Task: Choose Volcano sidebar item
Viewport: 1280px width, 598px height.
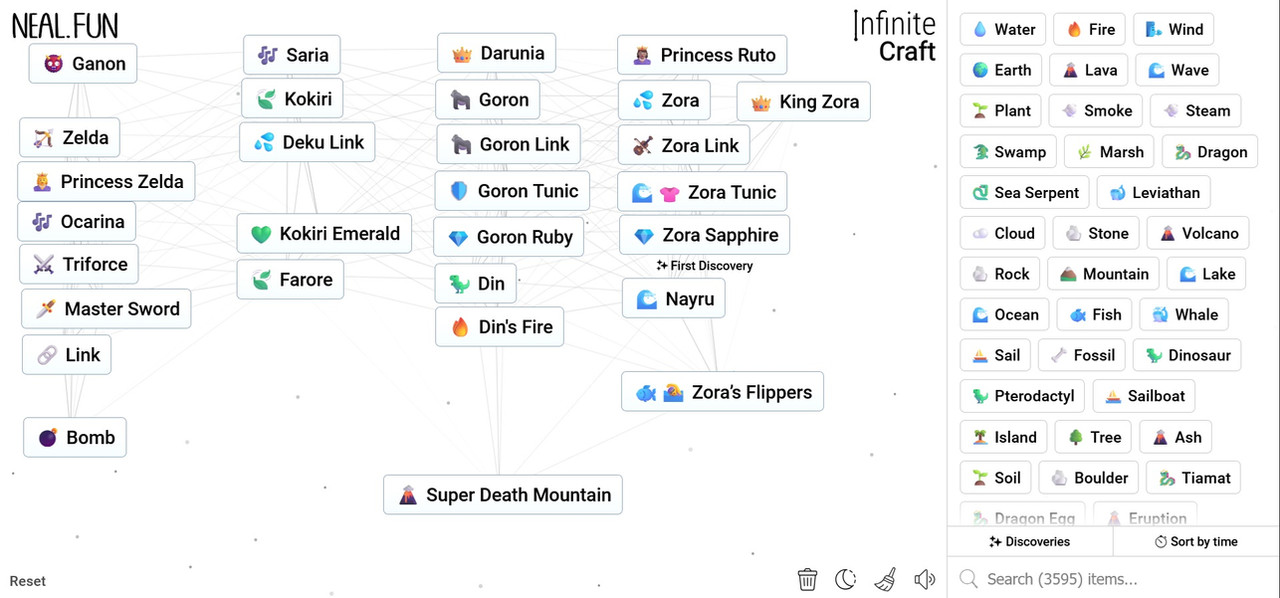Action: tap(1198, 233)
